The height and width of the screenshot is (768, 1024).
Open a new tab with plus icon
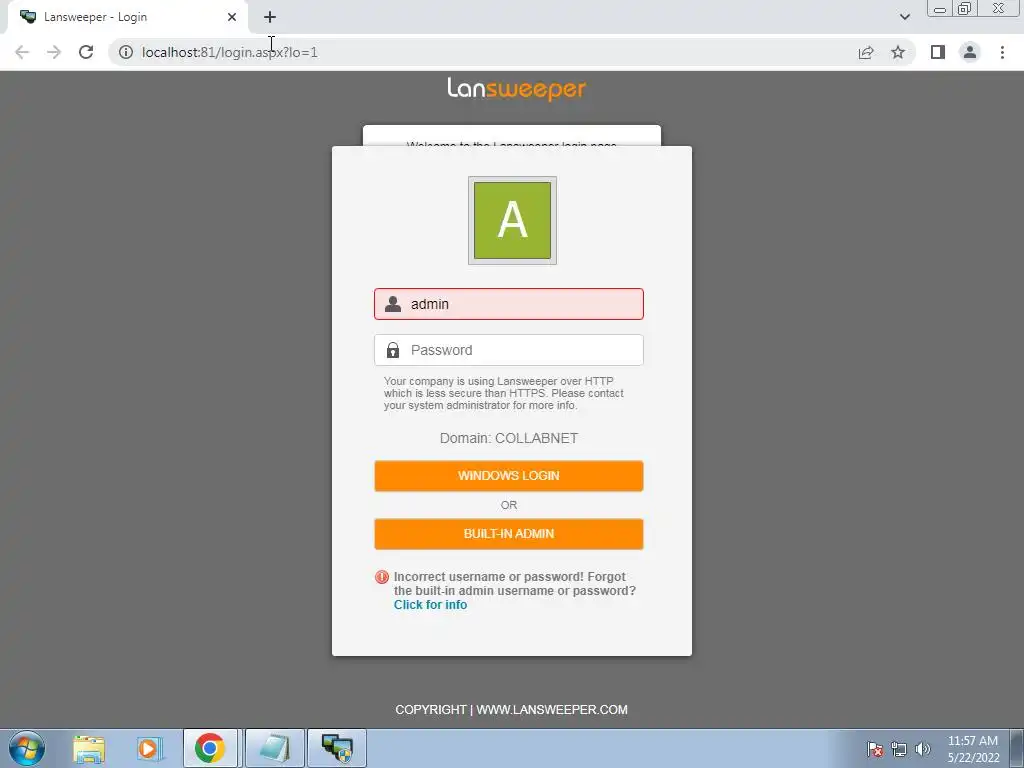pos(270,17)
